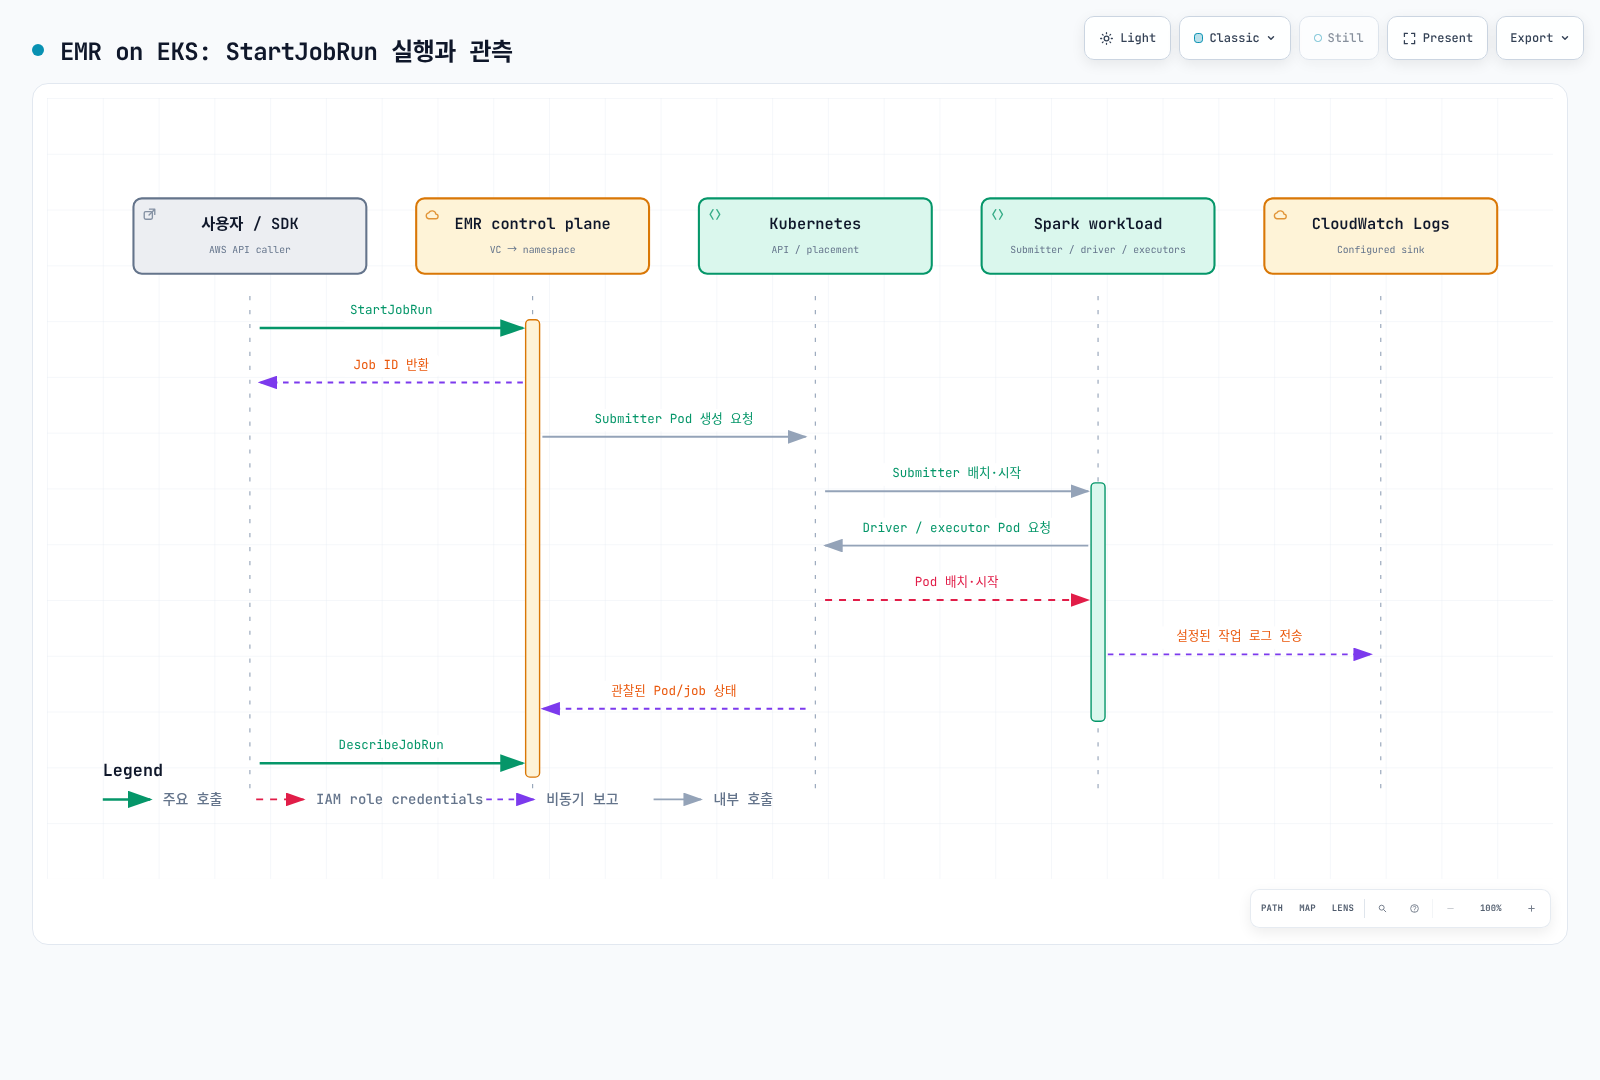Click the orange EMR control plane activation bar
Screen dimensions: 1600x1080
click(532, 548)
